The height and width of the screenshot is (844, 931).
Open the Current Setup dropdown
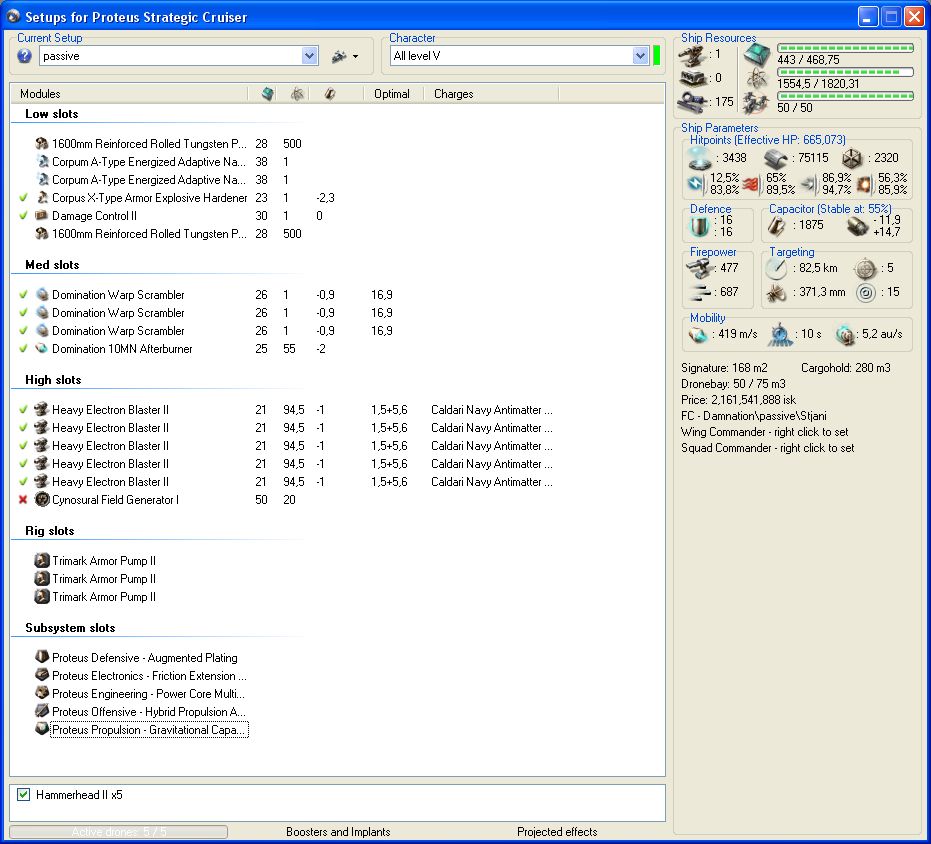[309, 56]
